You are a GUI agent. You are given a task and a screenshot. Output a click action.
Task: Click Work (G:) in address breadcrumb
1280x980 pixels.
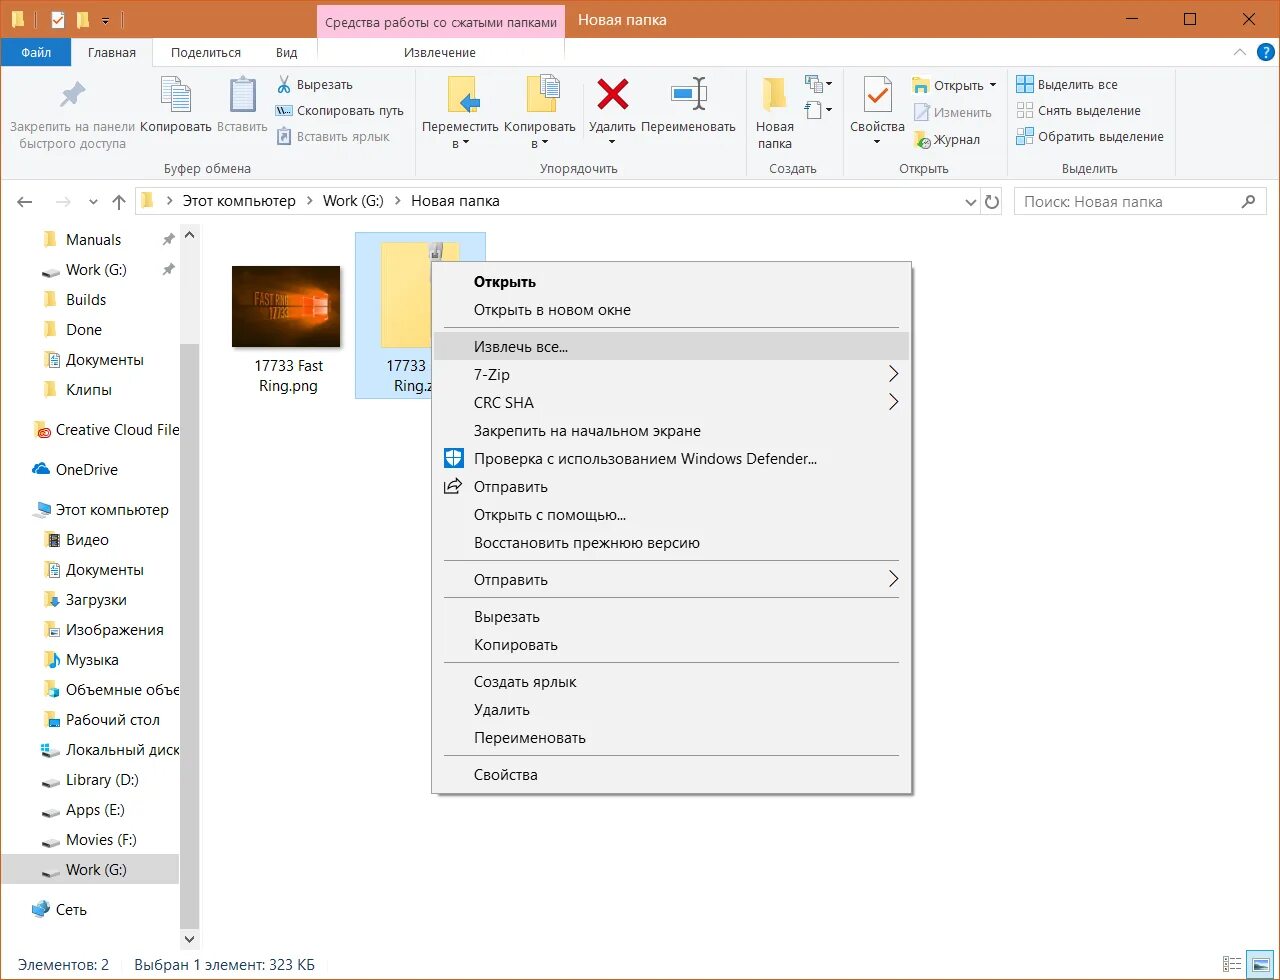click(x=353, y=201)
